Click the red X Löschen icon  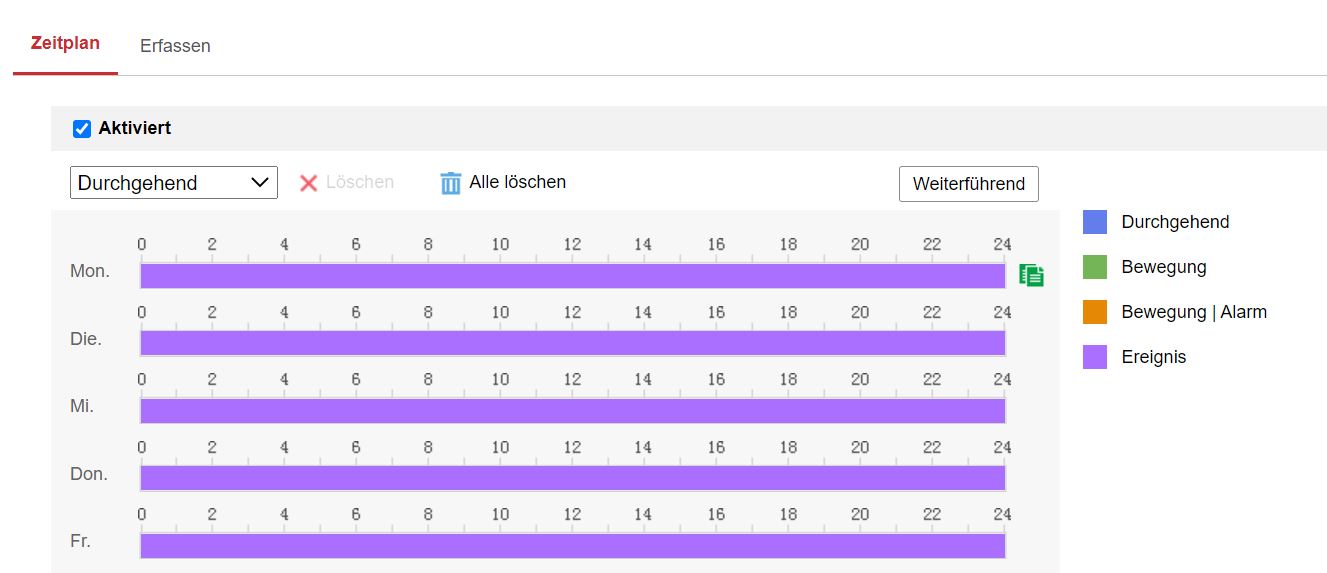click(308, 183)
